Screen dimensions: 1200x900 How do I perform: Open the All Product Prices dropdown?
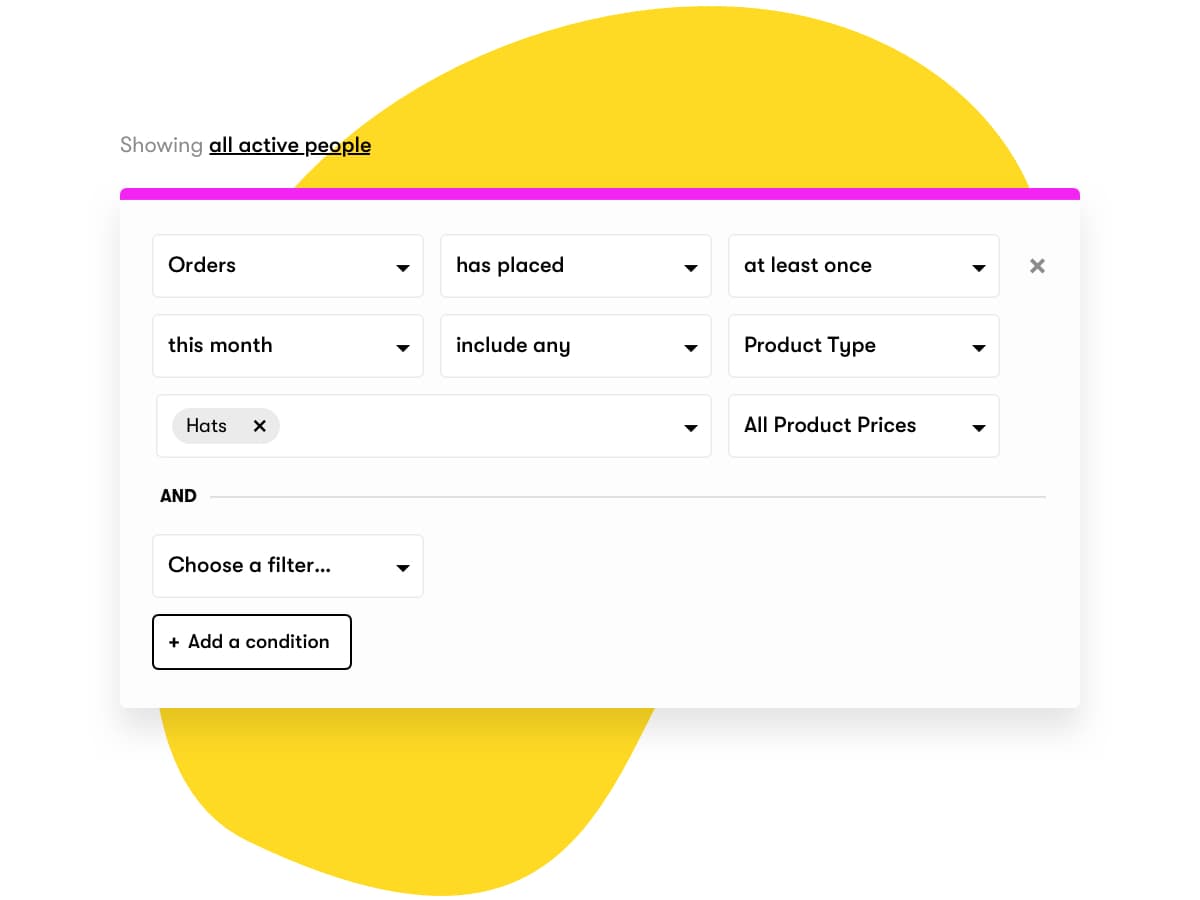click(863, 426)
